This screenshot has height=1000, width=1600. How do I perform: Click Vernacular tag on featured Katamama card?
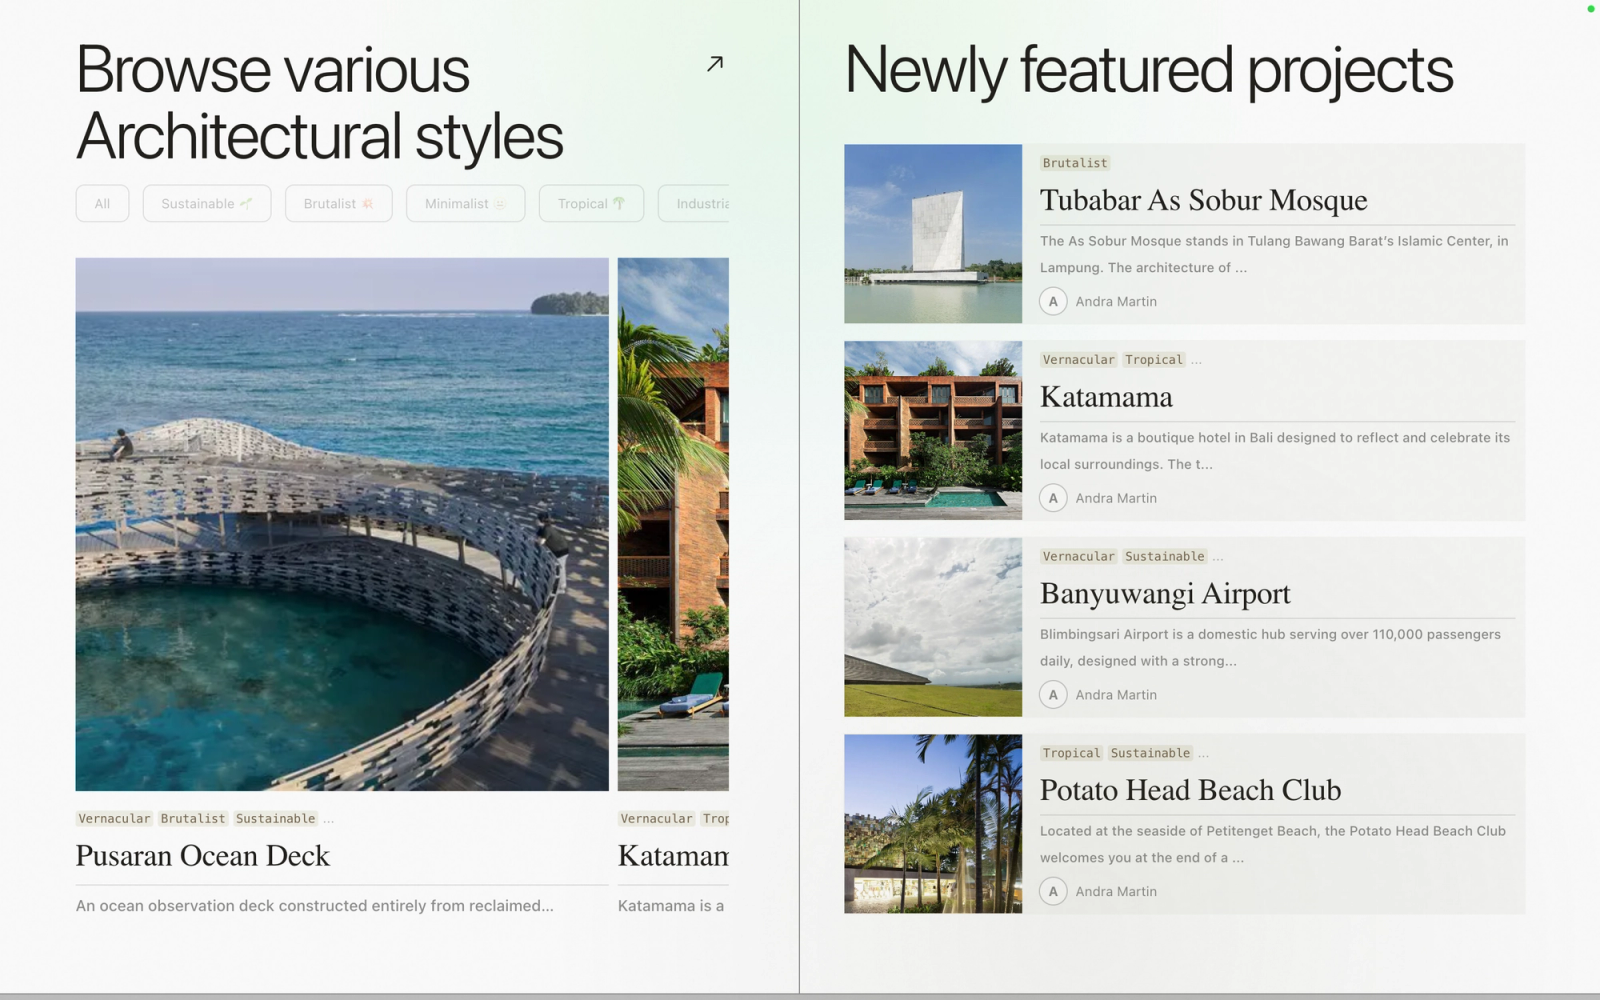pyautogui.click(x=1078, y=360)
